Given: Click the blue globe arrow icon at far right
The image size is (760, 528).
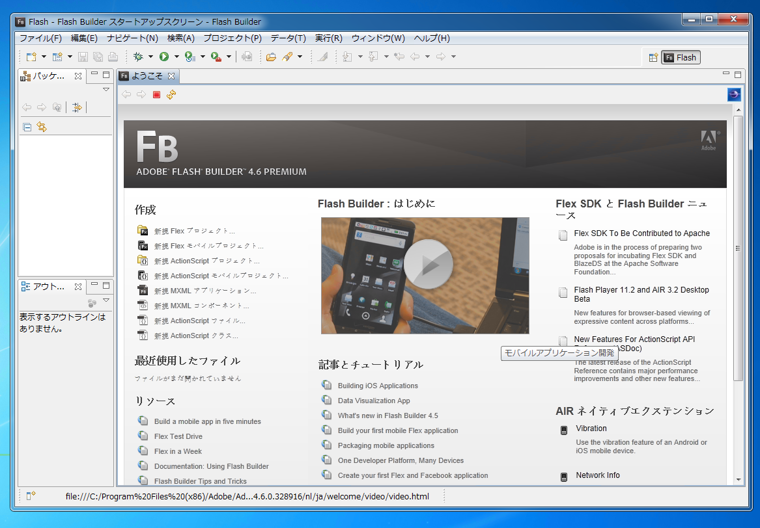Looking at the screenshot, I should 734,95.
